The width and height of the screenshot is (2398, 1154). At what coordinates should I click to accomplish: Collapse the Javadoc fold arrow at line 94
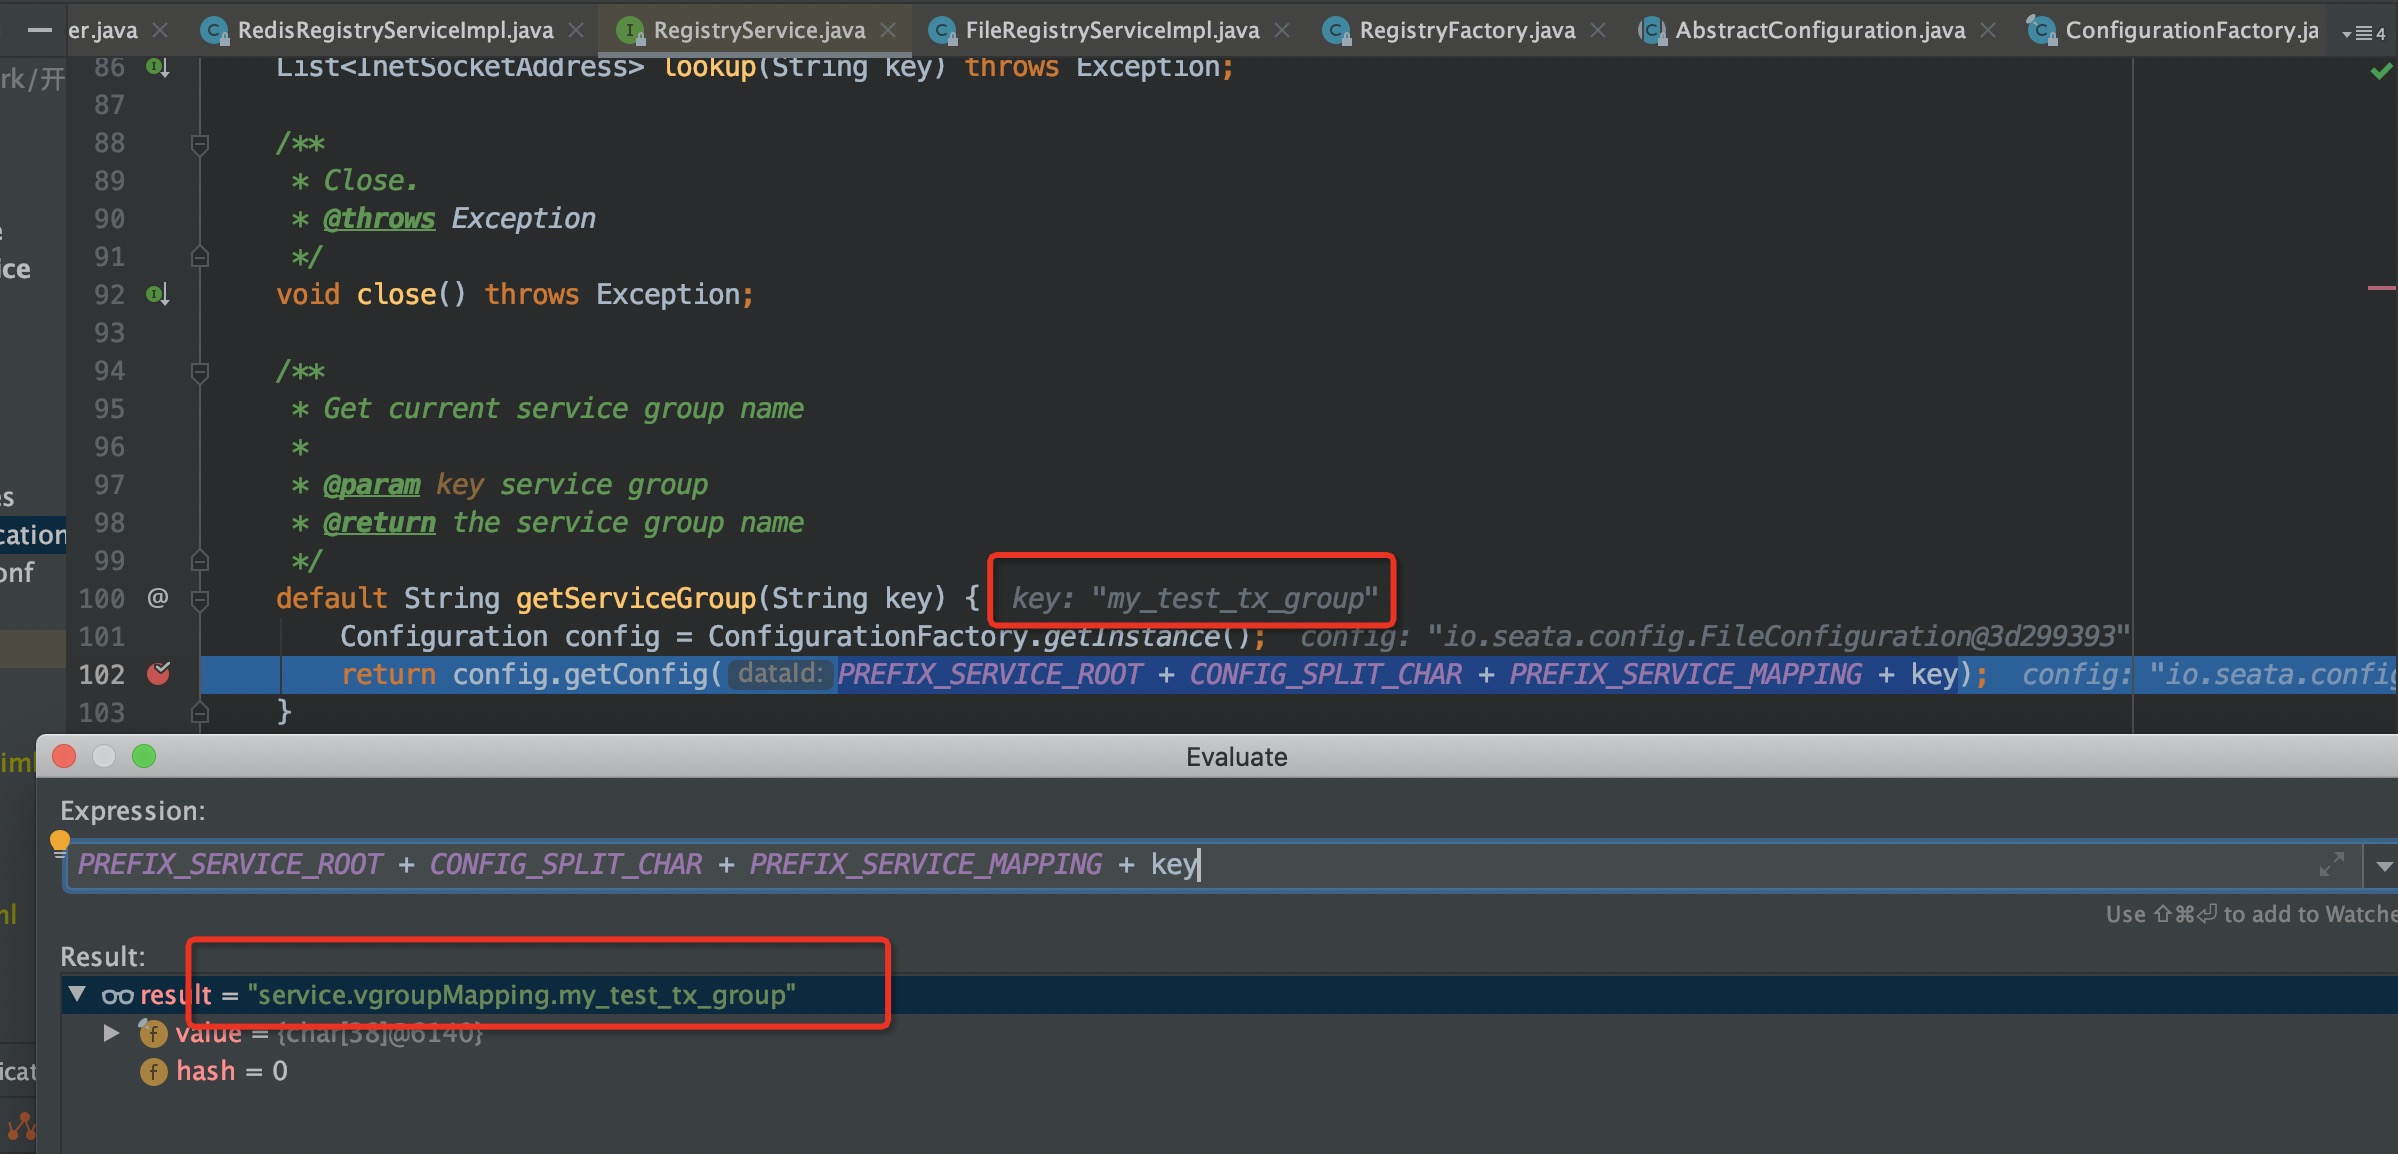coord(200,371)
